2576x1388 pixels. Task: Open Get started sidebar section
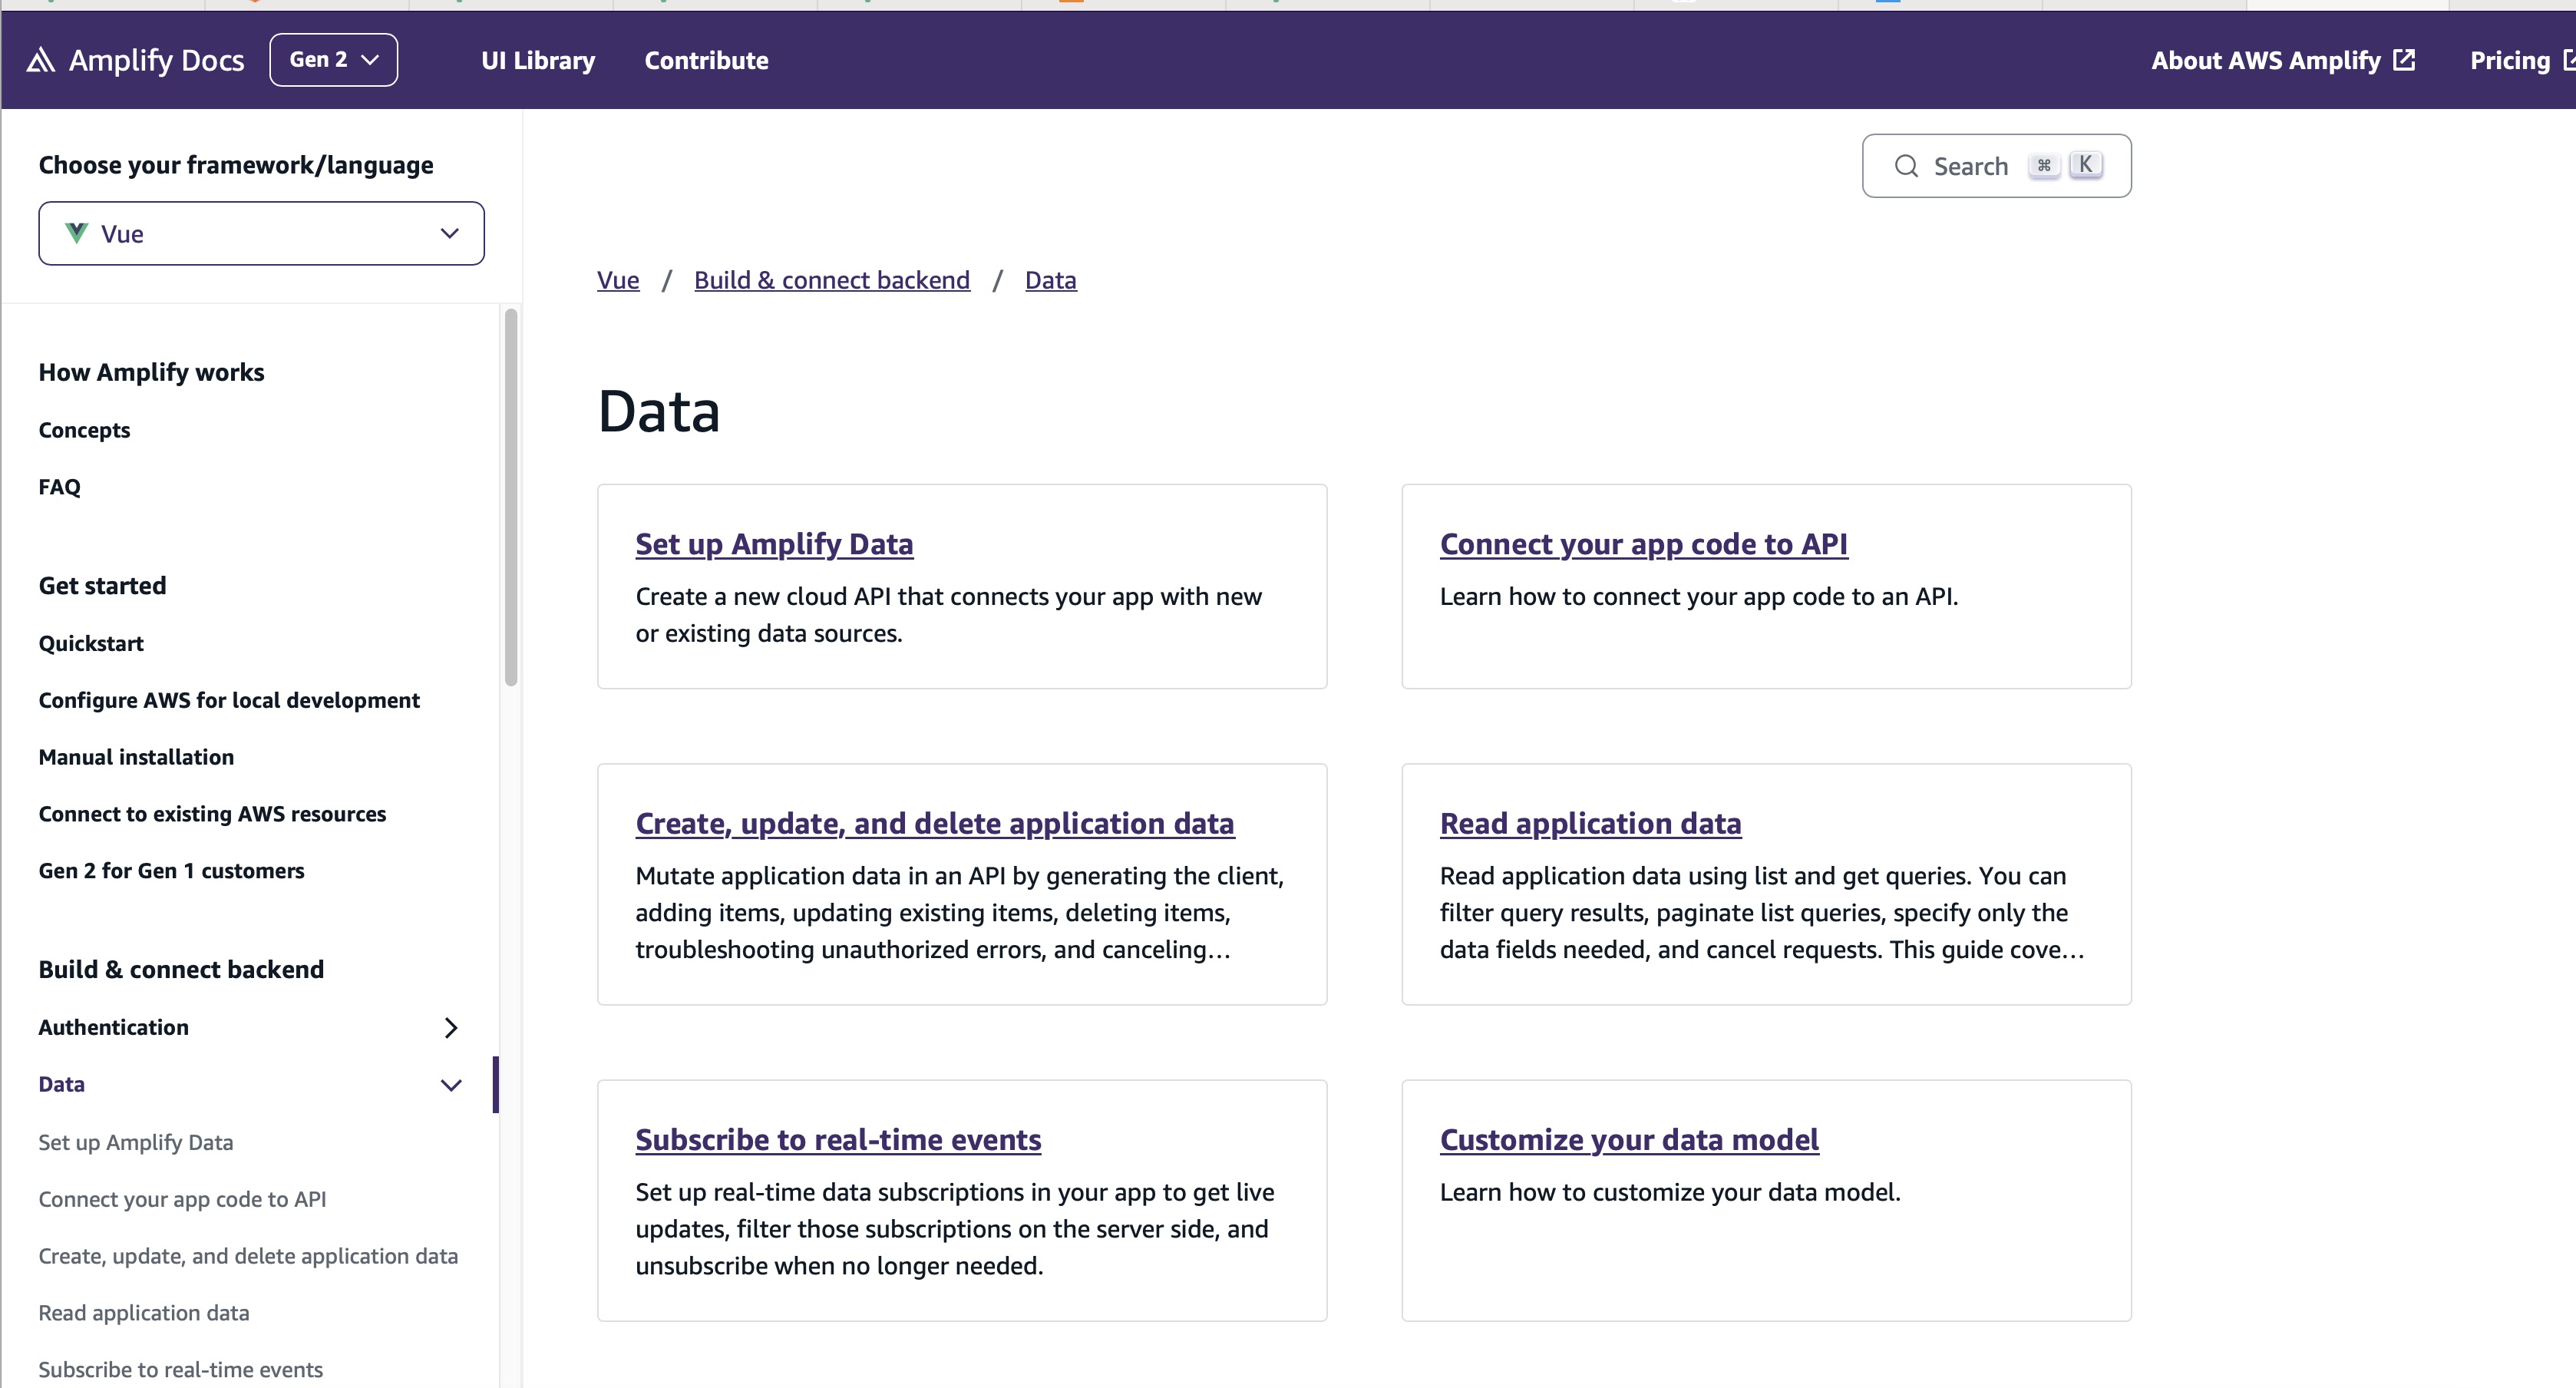tap(102, 586)
